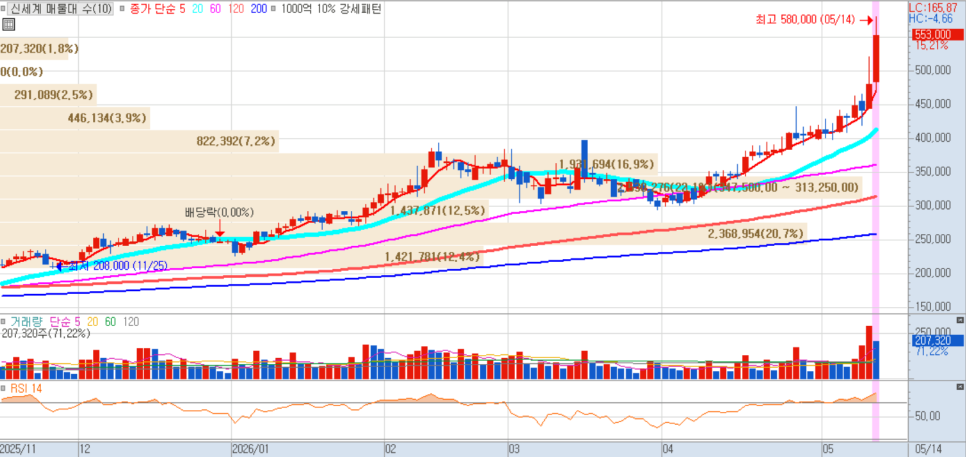The height and width of the screenshot is (457, 966).
Task: Click the square marker before 1000억 10% 강세패턴
Action: pyautogui.click(x=273, y=9)
